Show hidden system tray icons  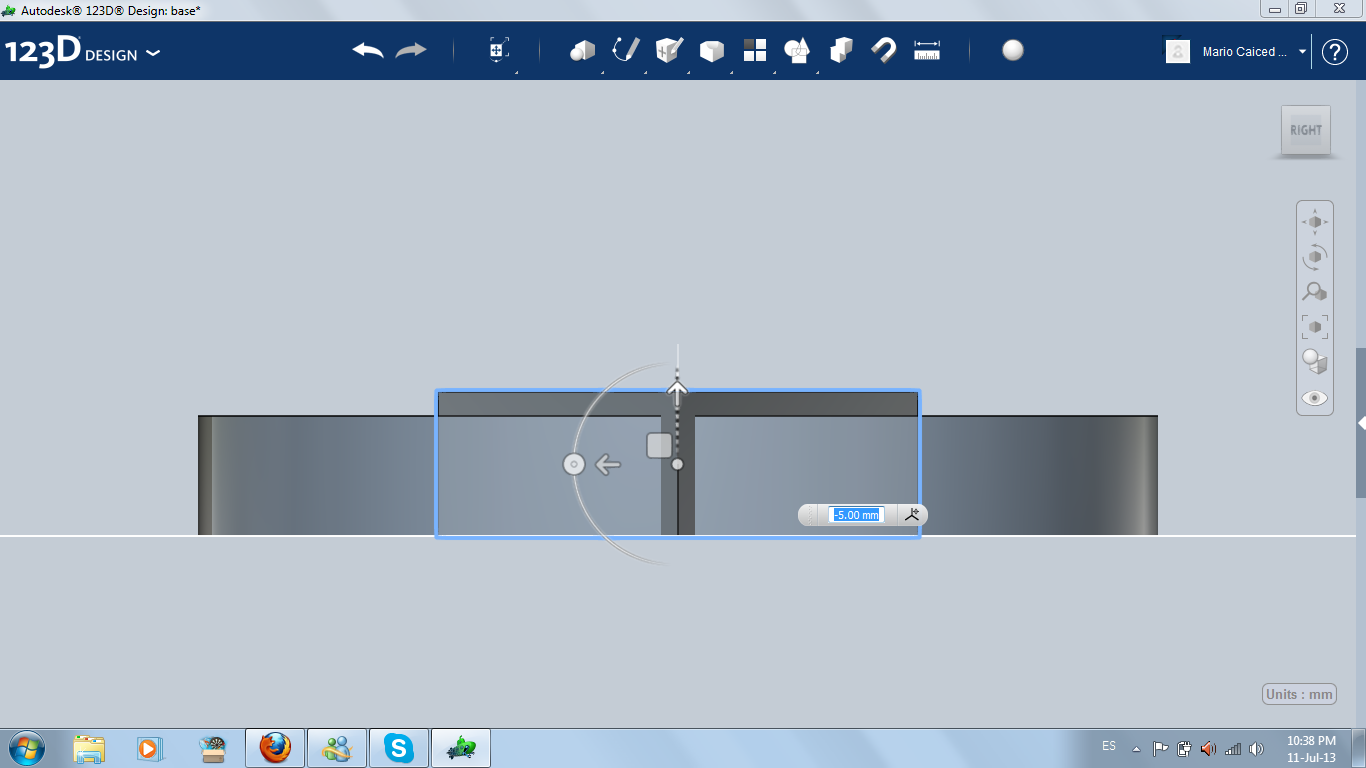click(1136, 748)
